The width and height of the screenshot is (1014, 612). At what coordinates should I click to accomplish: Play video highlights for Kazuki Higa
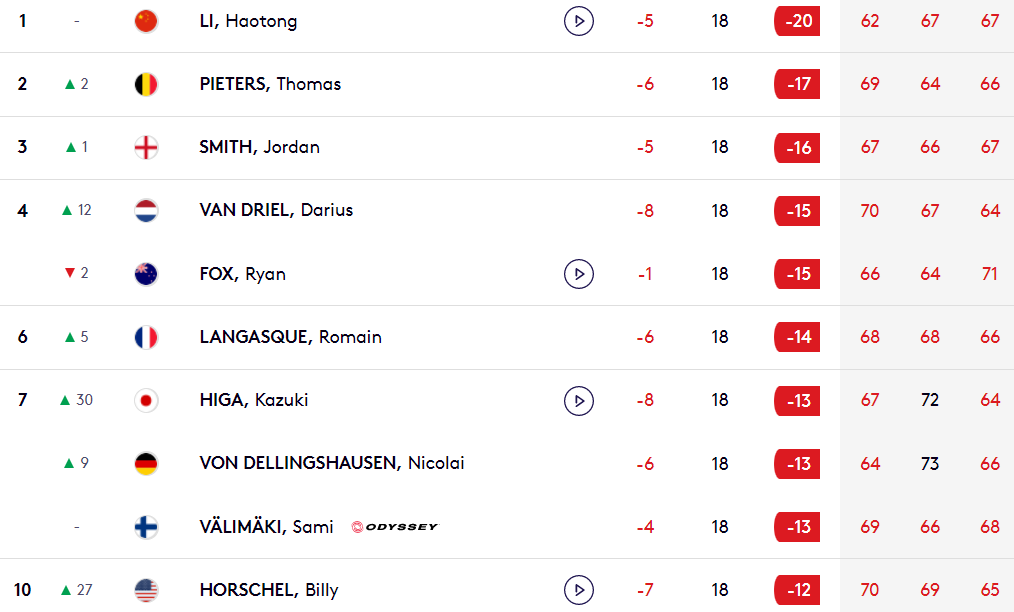pyautogui.click(x=579, y=400)
